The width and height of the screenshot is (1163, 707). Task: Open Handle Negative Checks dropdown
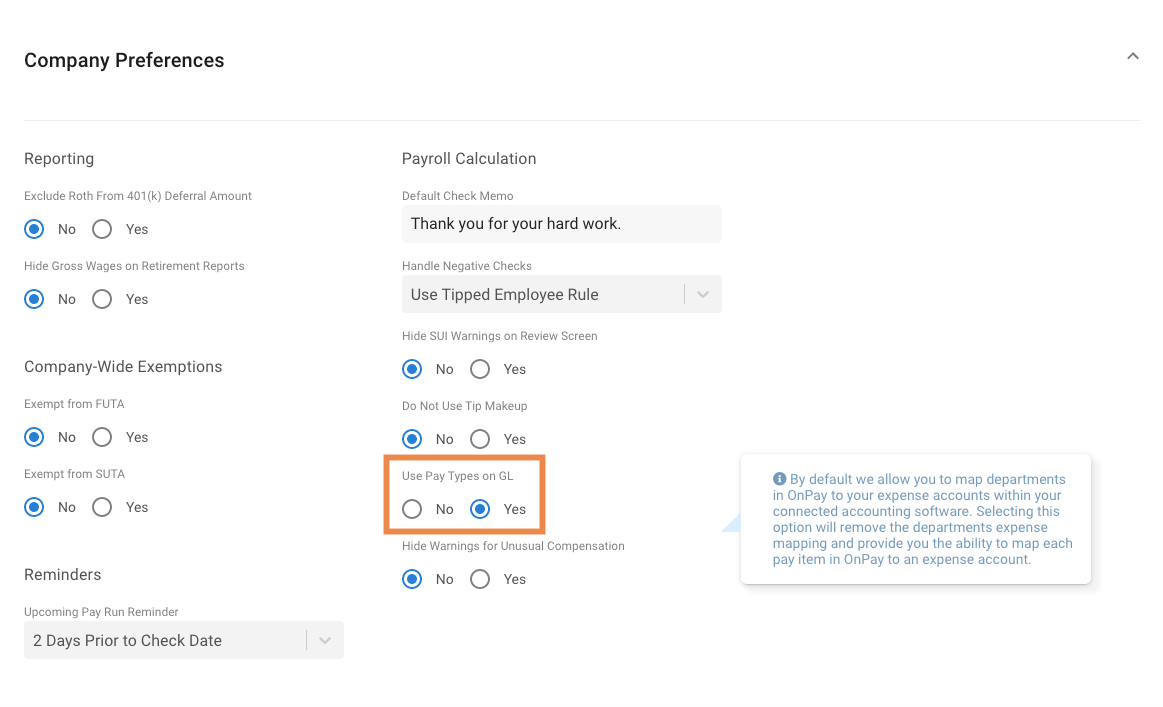(561, 295)
